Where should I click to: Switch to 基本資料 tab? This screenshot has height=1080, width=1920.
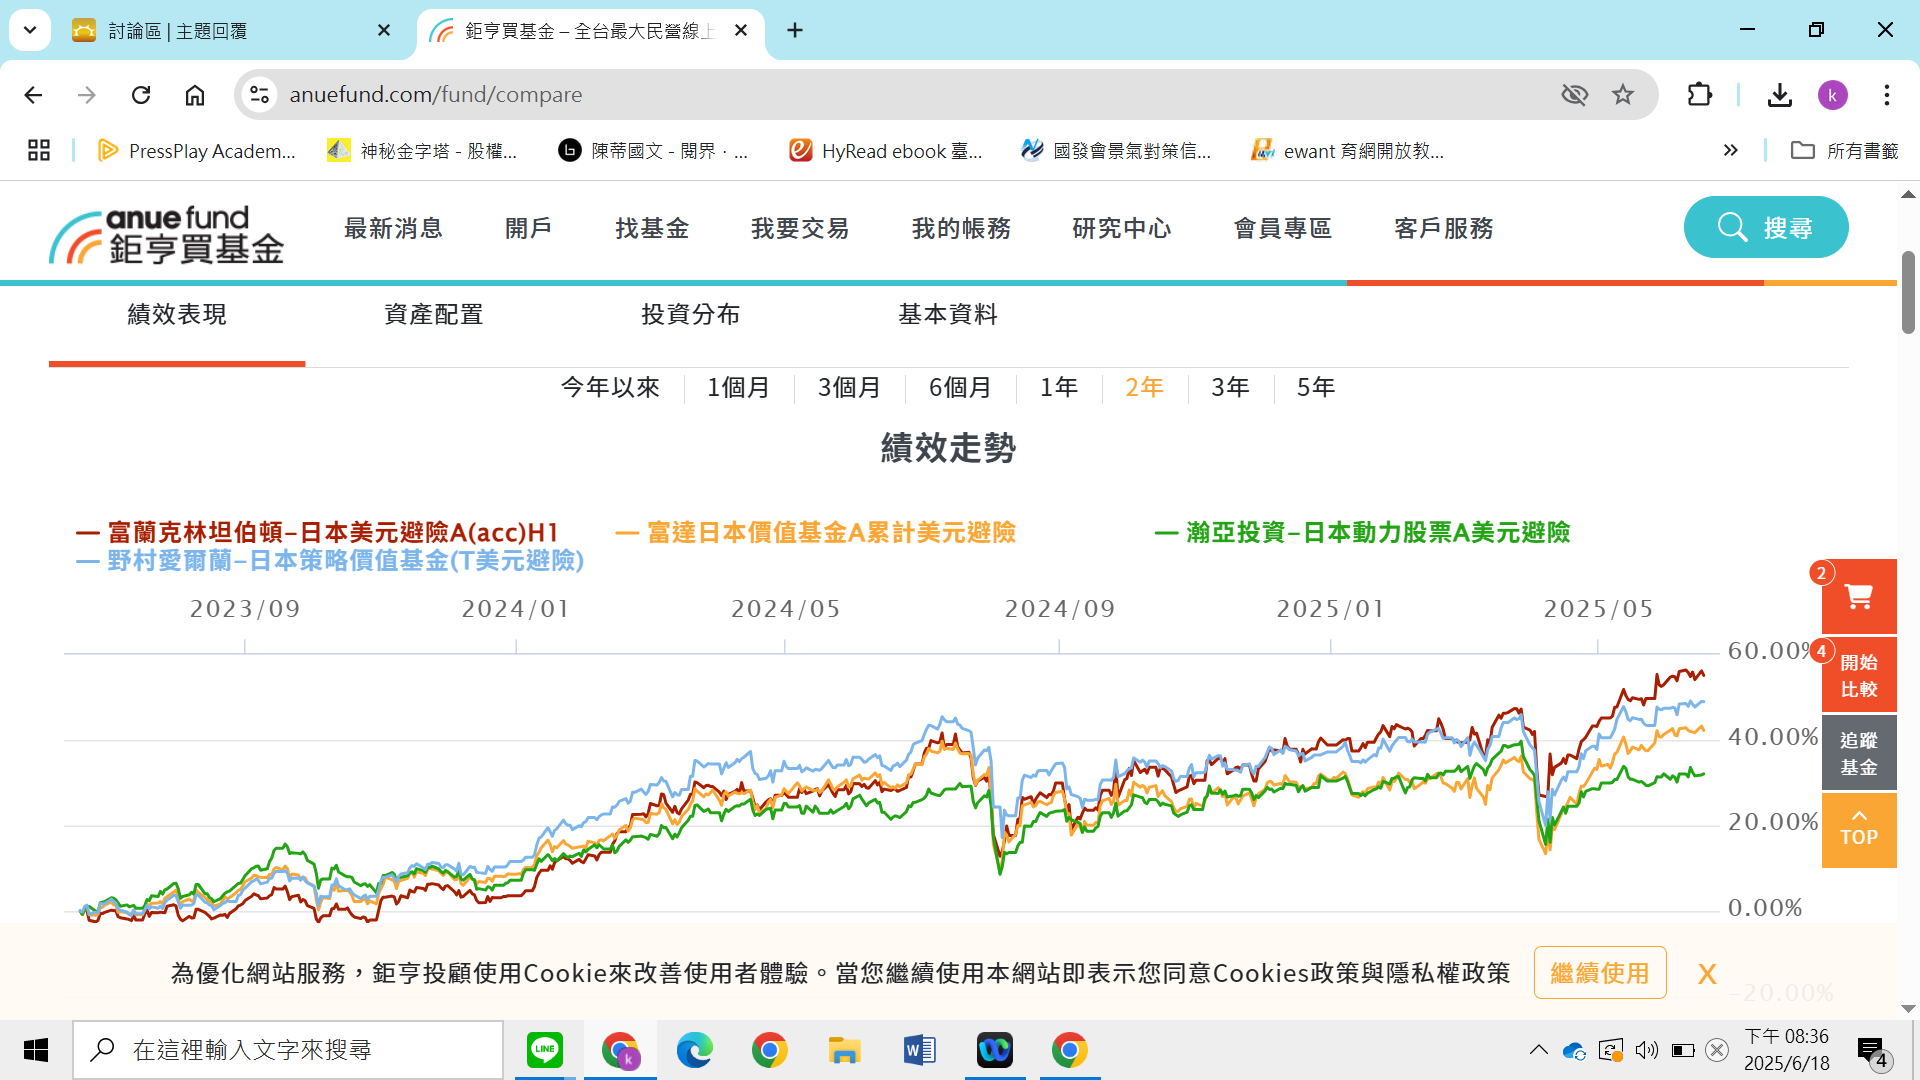point(948,315)
